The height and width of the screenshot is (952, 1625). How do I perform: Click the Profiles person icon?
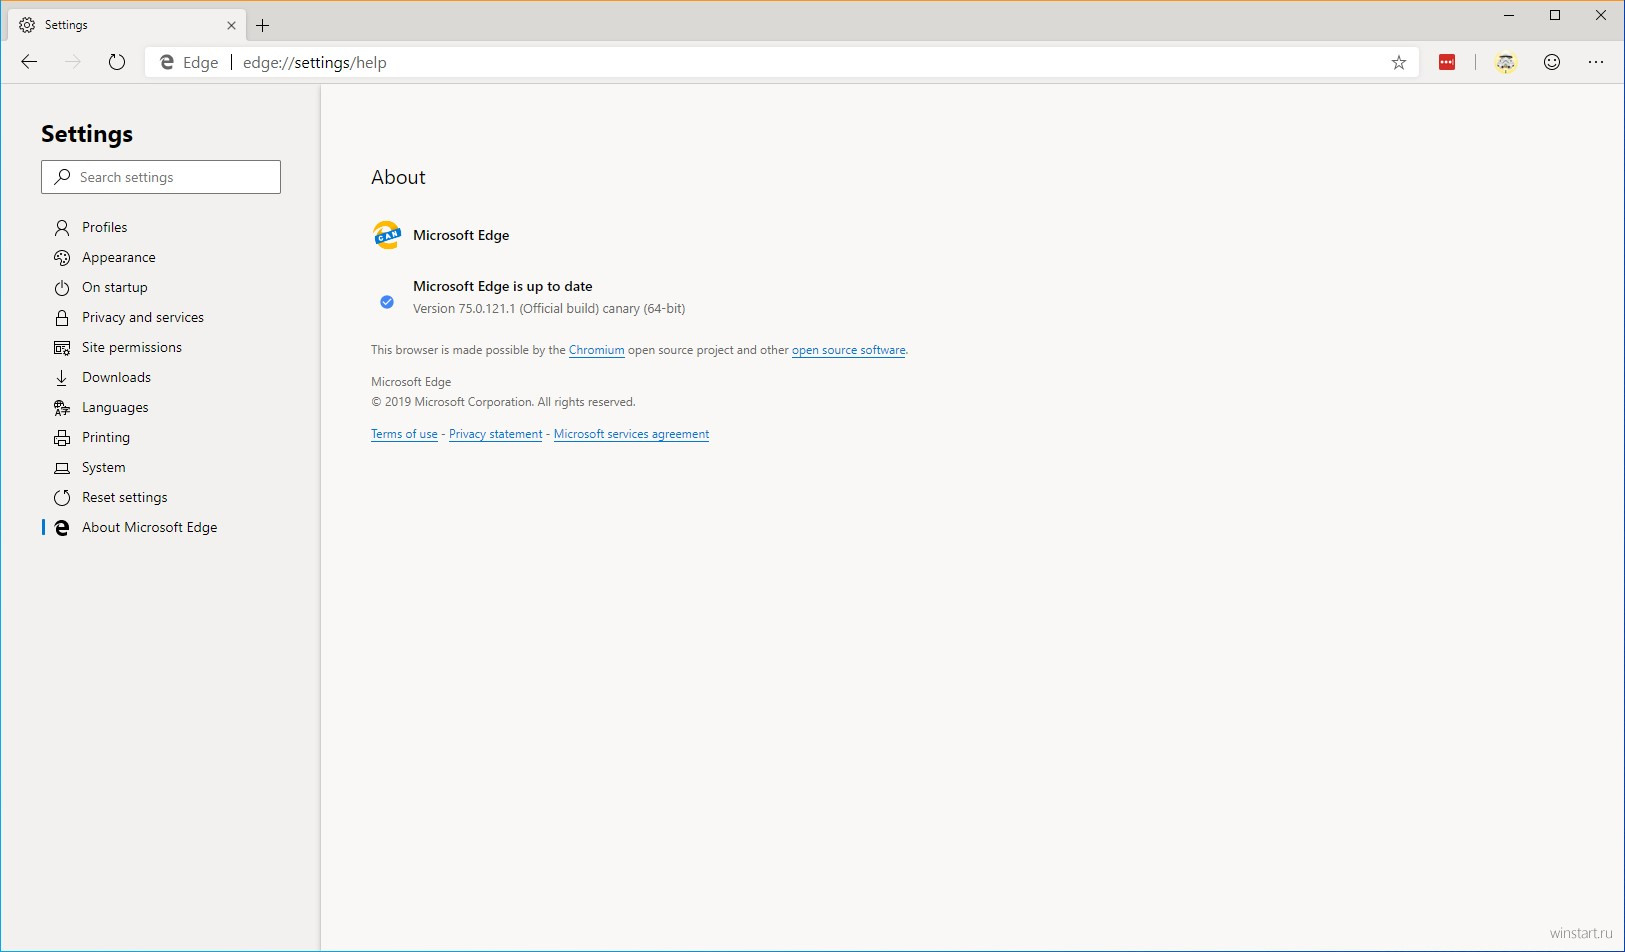62,228
